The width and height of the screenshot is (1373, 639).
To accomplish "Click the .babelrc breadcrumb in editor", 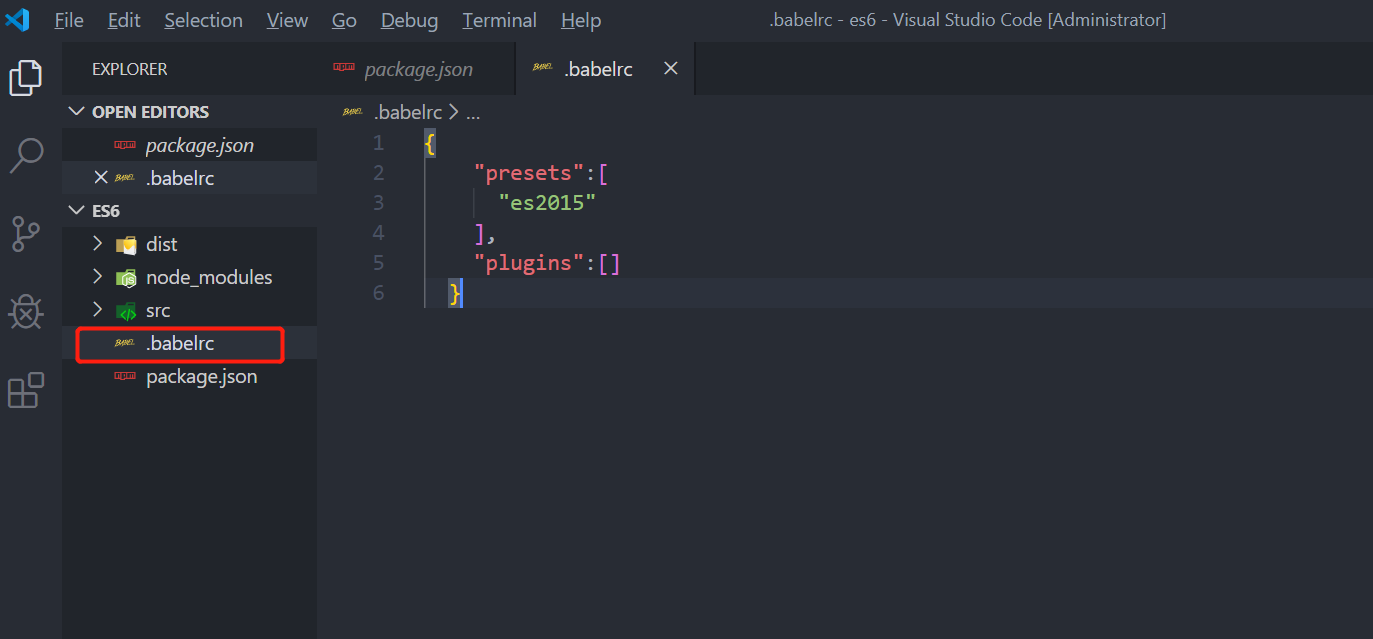I will 407,113.
